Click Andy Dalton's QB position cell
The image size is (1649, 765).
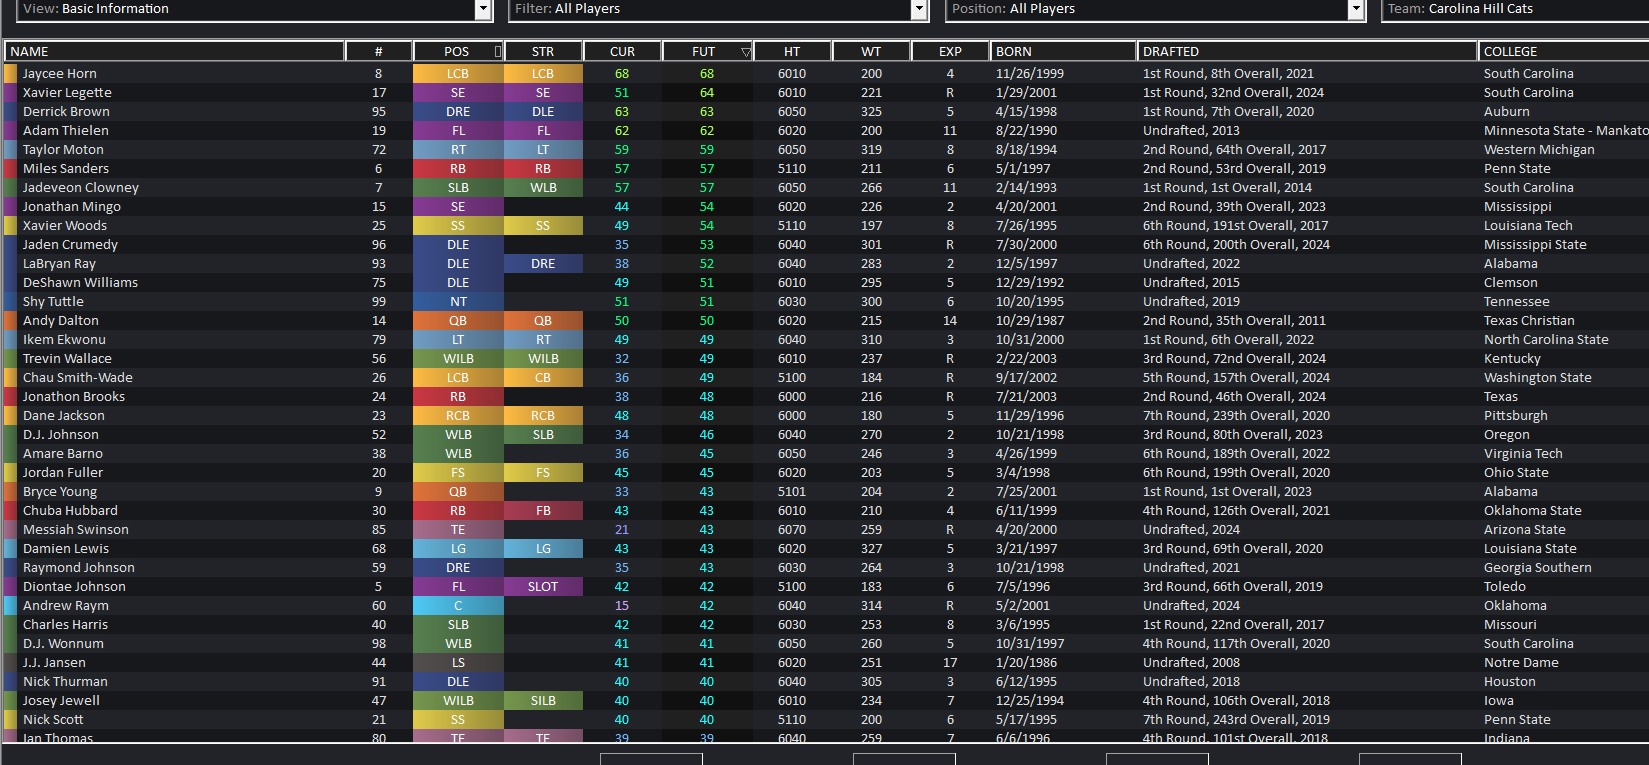pyautogui.click(x=458, y=320)
